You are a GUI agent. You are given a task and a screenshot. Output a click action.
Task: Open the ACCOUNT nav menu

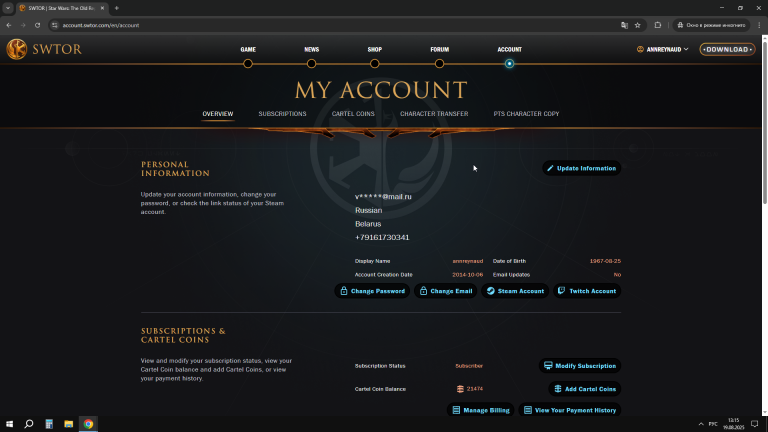click(509, 49)
